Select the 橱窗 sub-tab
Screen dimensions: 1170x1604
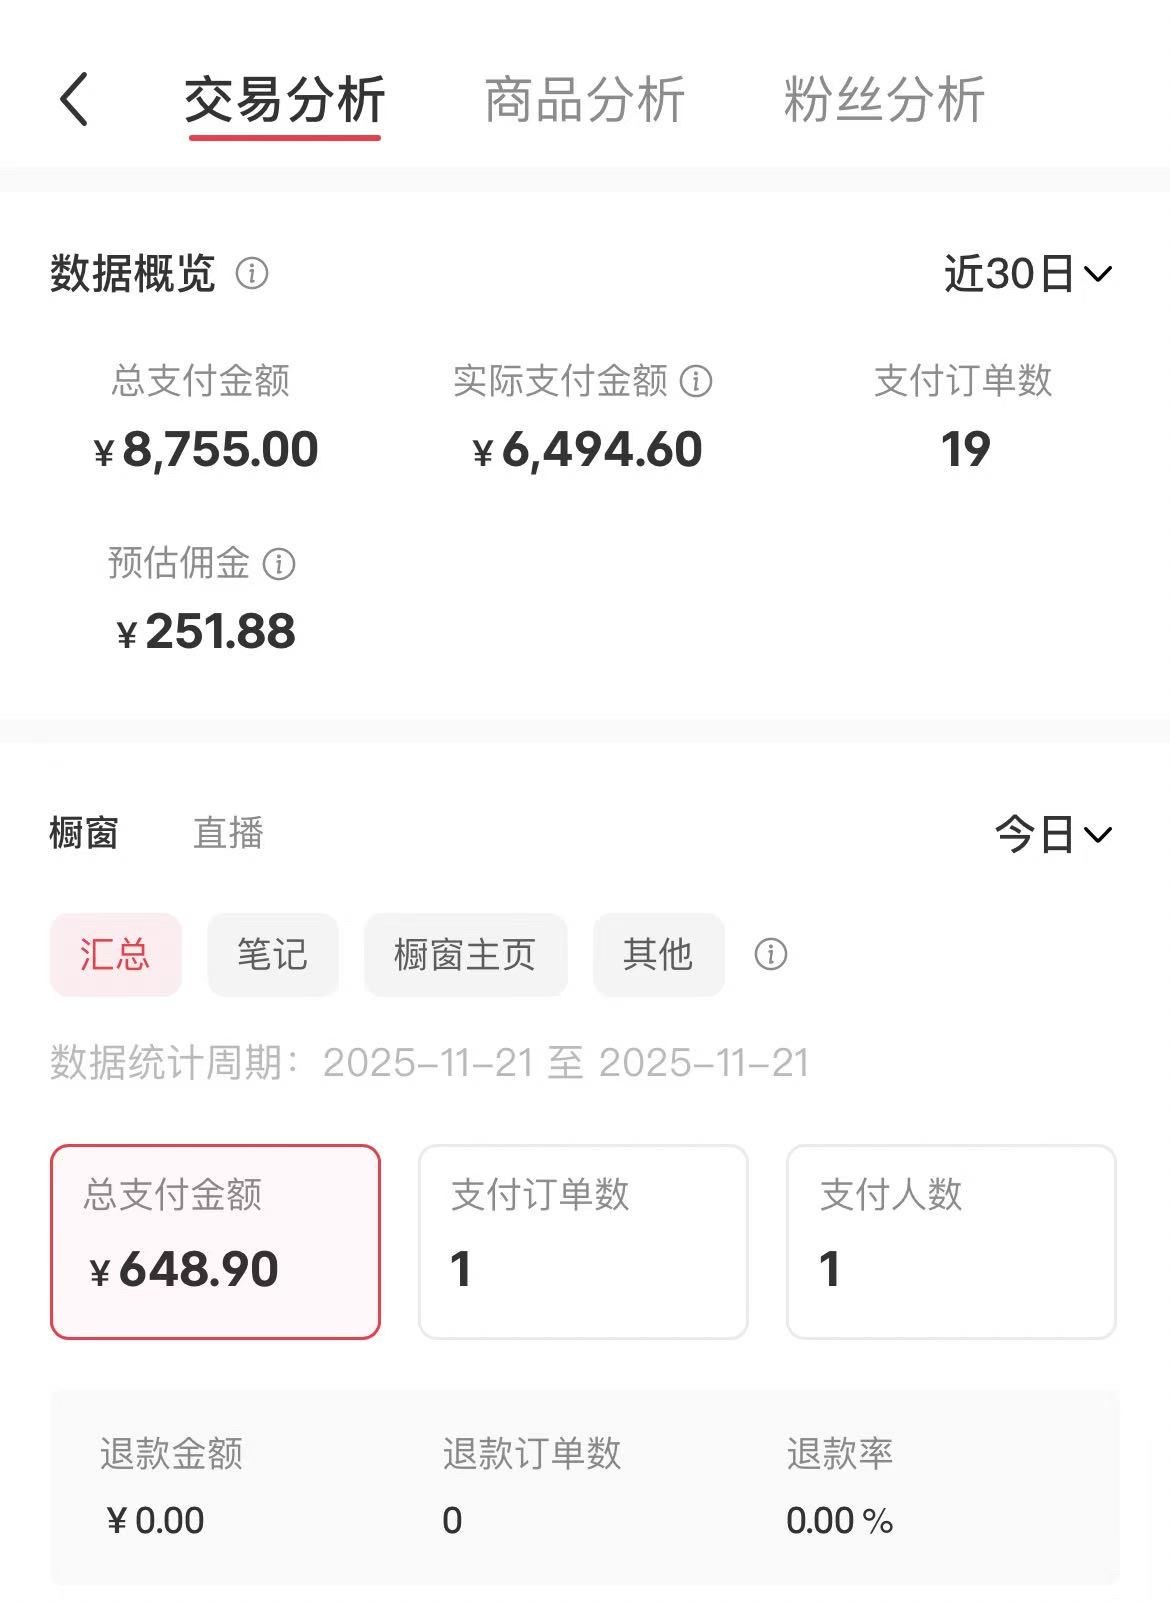84,833
